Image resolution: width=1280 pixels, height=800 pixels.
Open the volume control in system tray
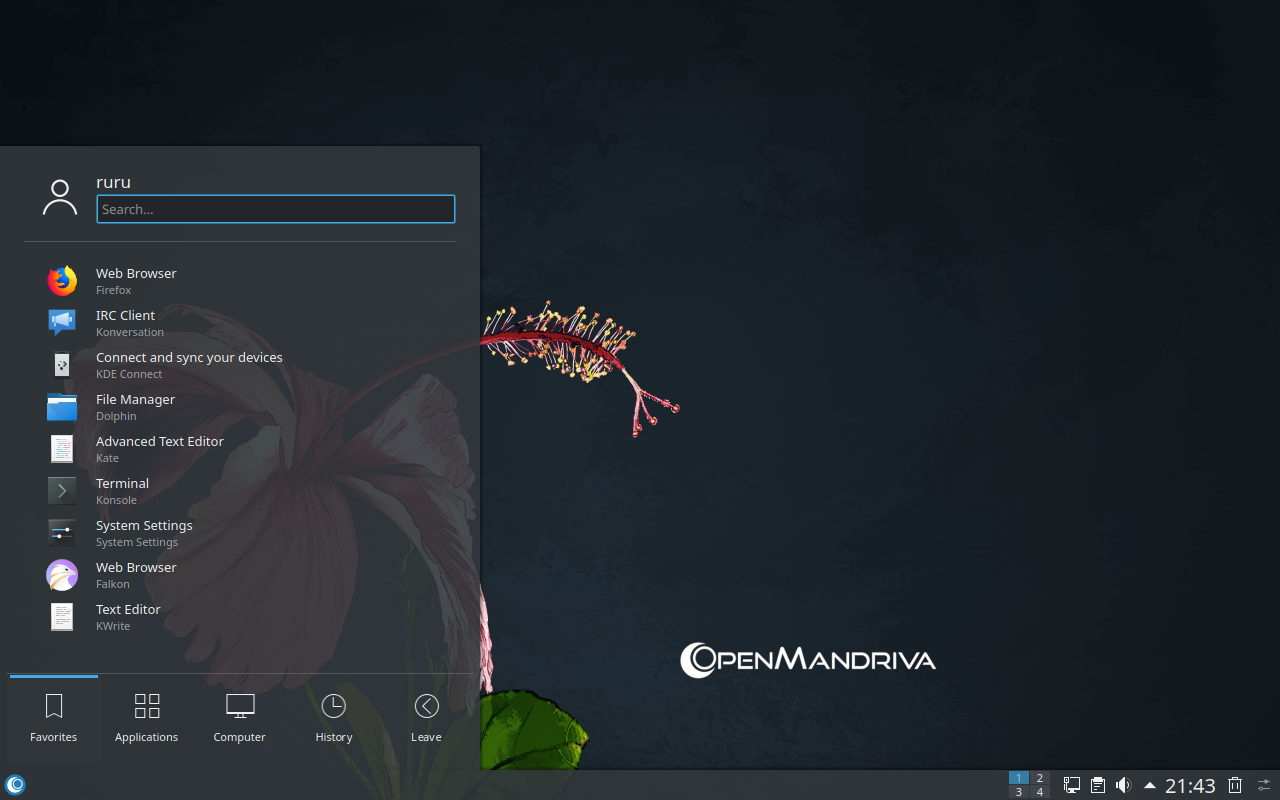pos(1123,785)
